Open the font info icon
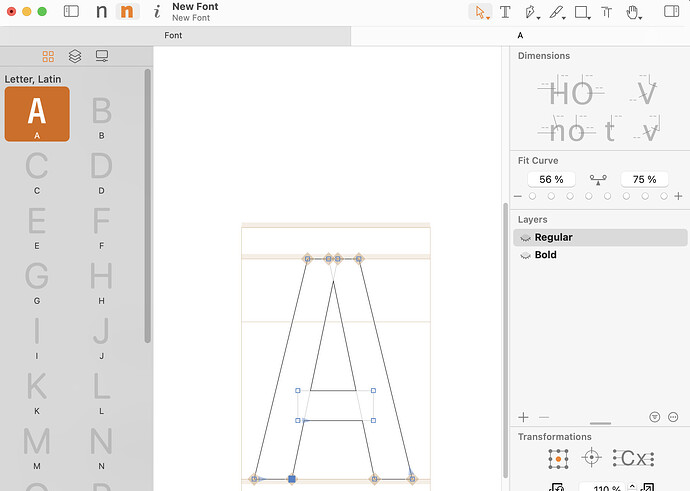Viewport: 690px width, 491px height. (157, 12)
